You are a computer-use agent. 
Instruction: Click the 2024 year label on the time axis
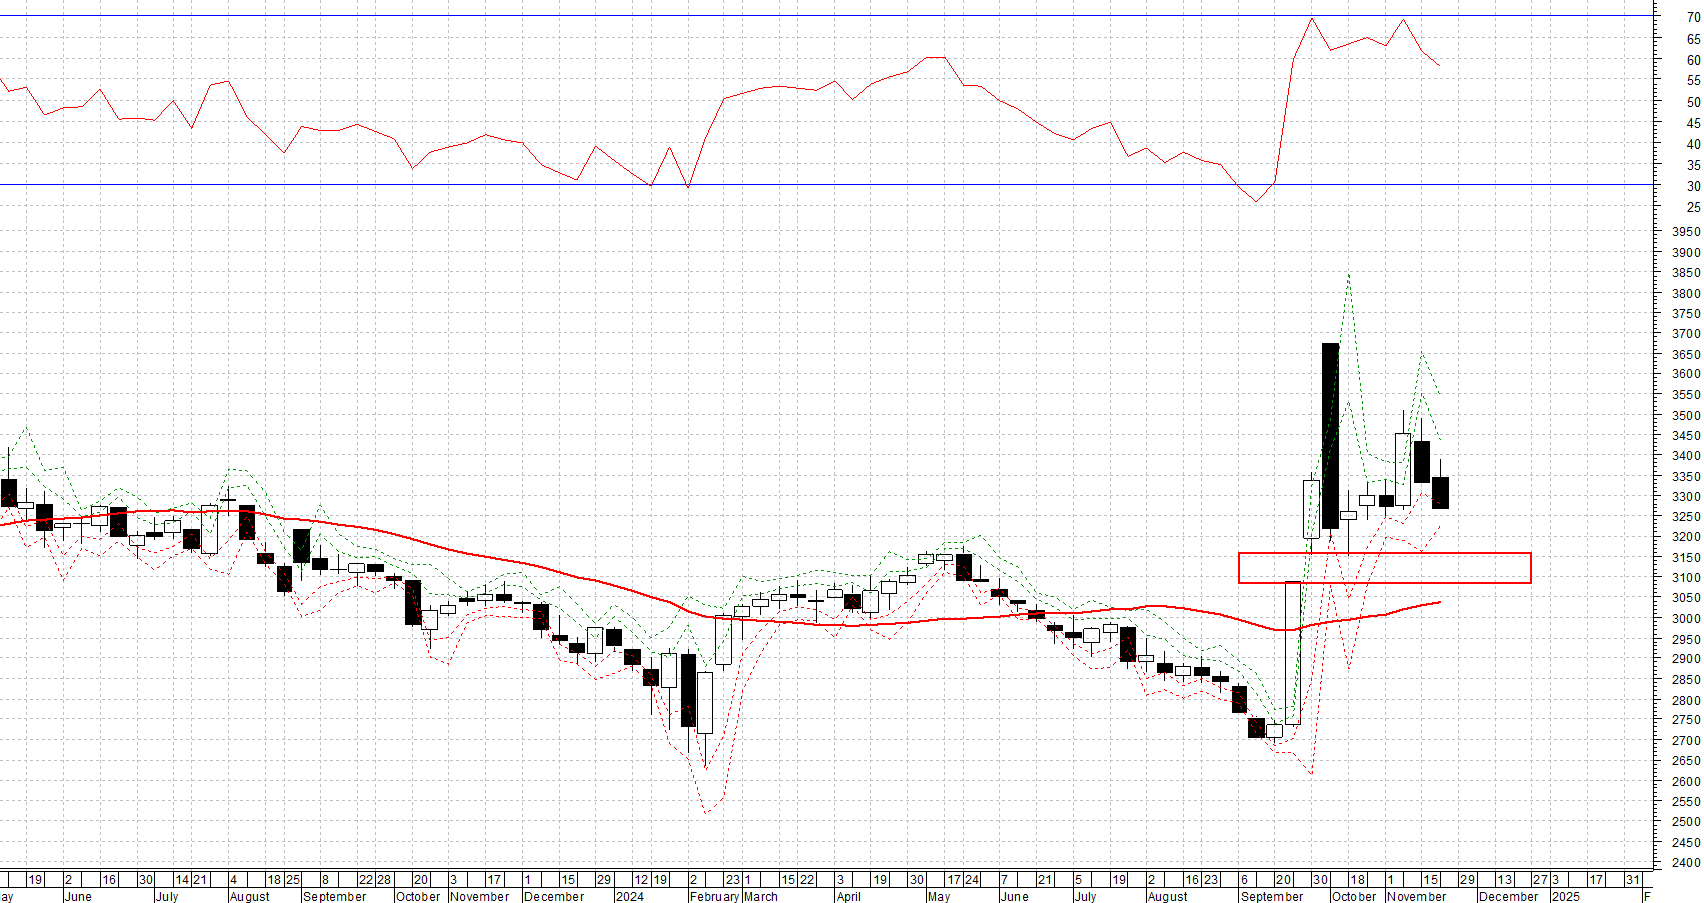point(630,896)
